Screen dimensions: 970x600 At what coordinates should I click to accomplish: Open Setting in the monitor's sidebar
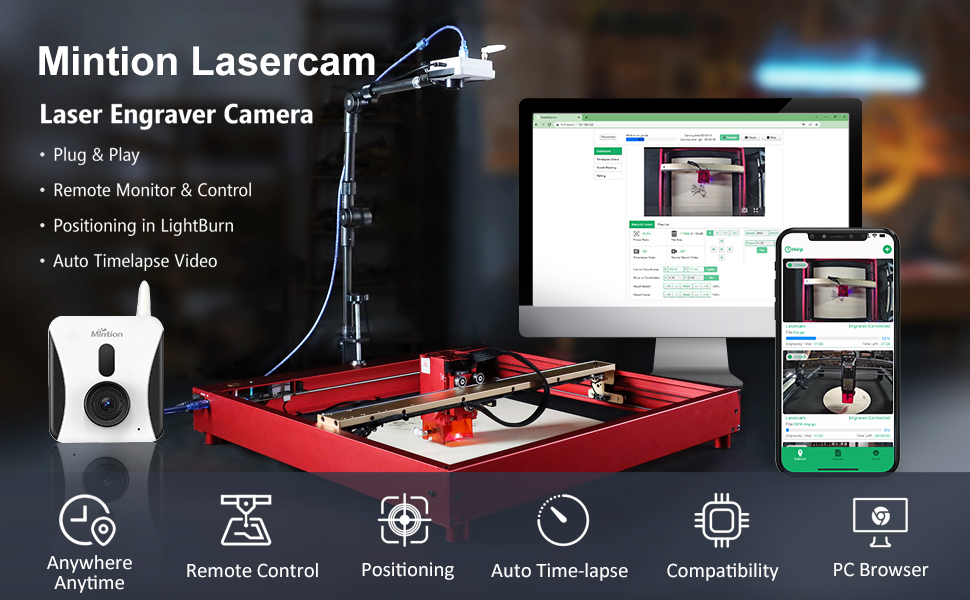tap(607, 176)
